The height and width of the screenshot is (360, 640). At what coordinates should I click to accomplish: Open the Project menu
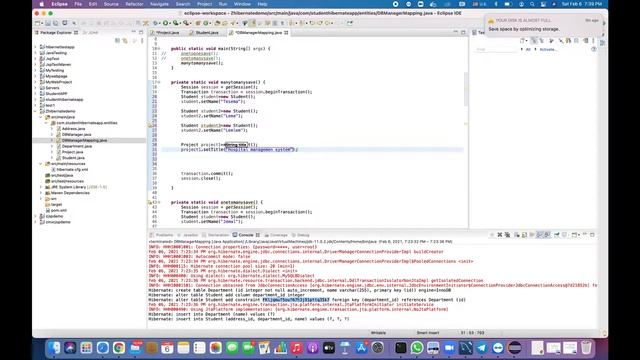pos(204,4)
